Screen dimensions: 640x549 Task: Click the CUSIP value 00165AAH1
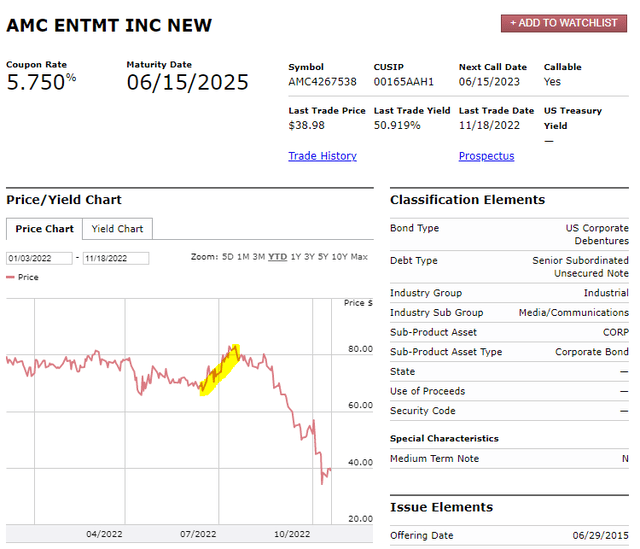(403, 82)
